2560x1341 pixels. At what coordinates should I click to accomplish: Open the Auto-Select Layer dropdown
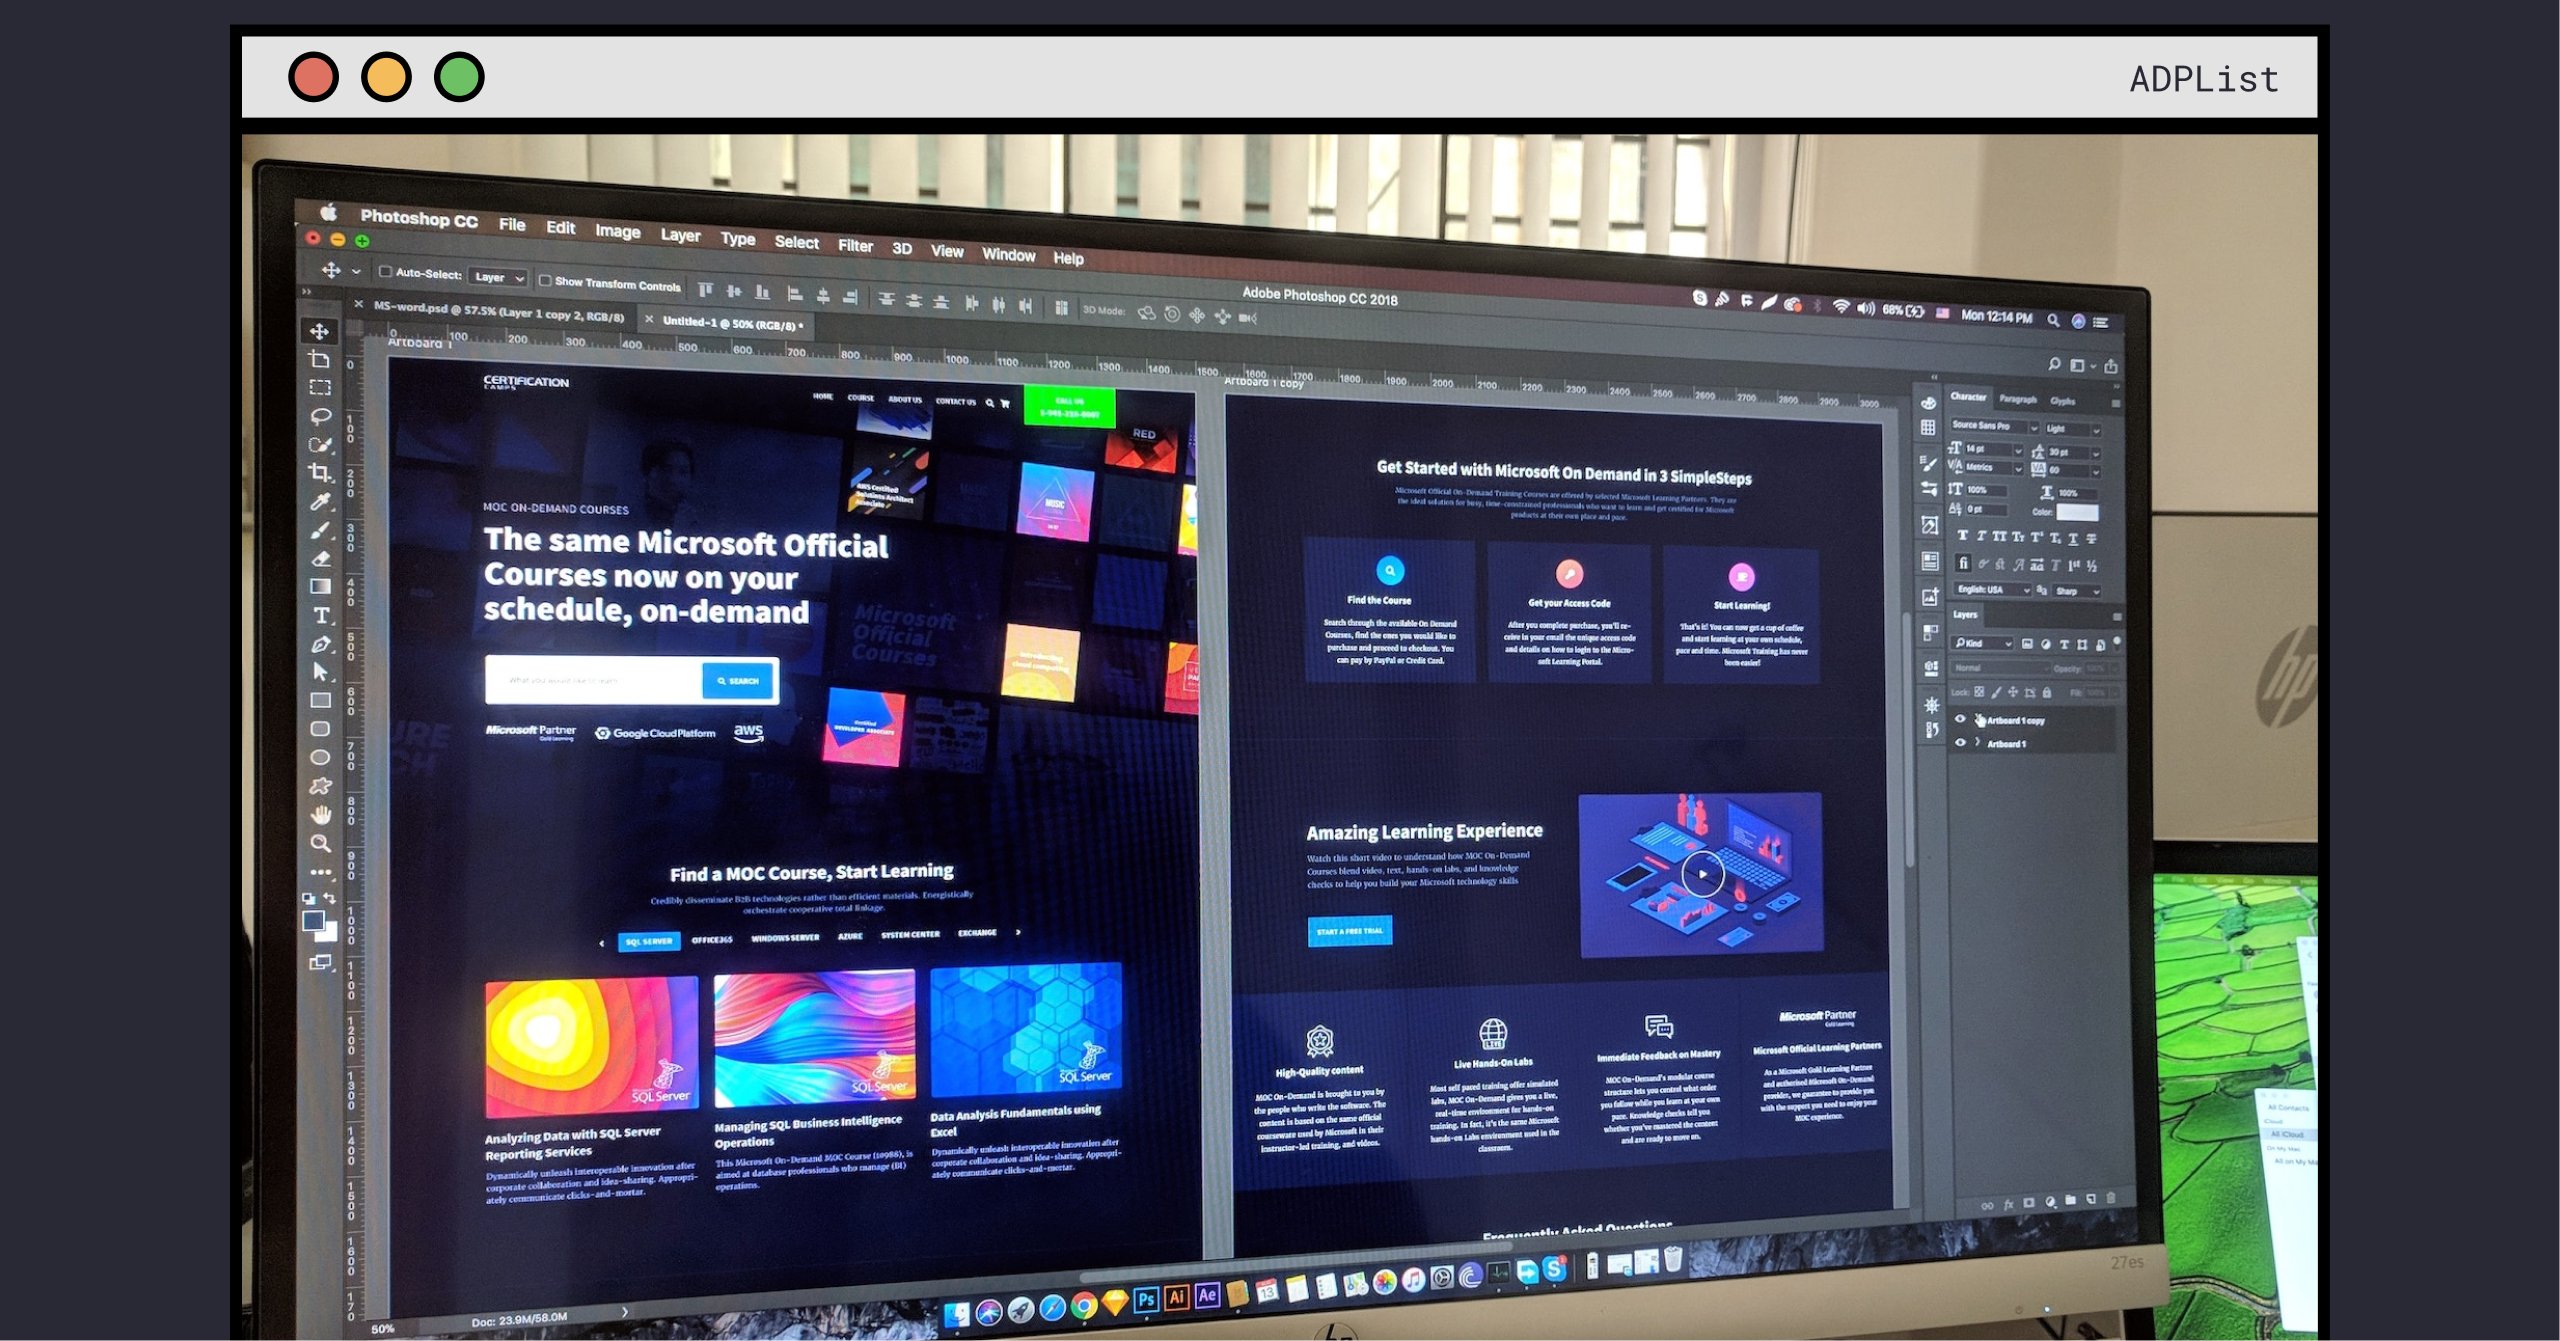coord(499,277)
